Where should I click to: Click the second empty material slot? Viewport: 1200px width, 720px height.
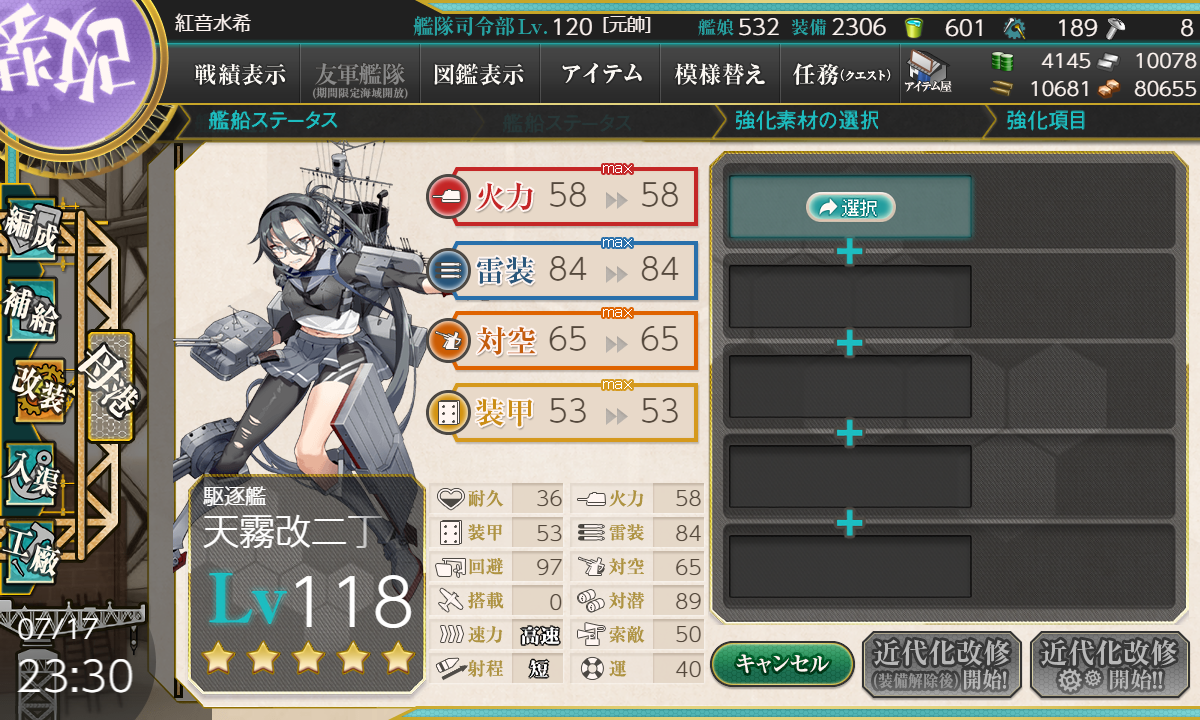[x=850, y=296]
